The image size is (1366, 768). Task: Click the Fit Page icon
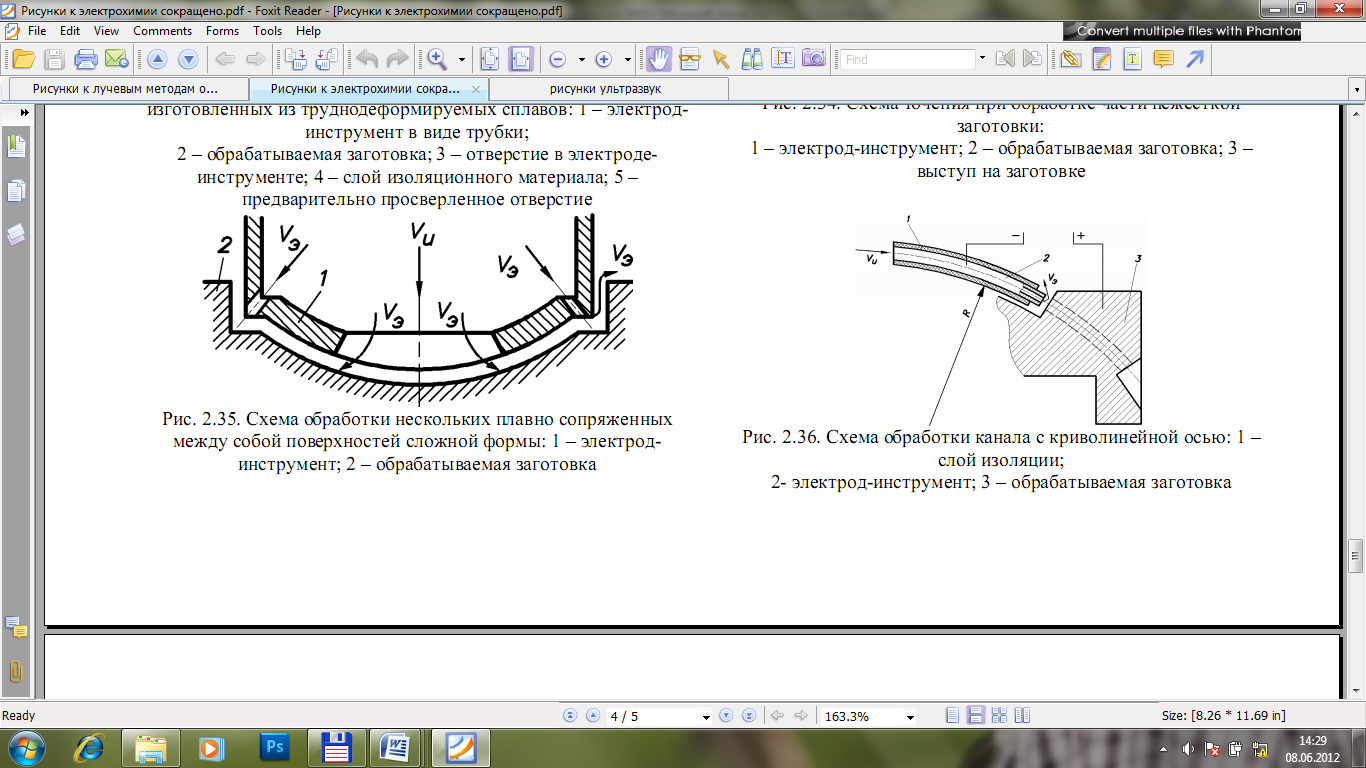(490, 59)
